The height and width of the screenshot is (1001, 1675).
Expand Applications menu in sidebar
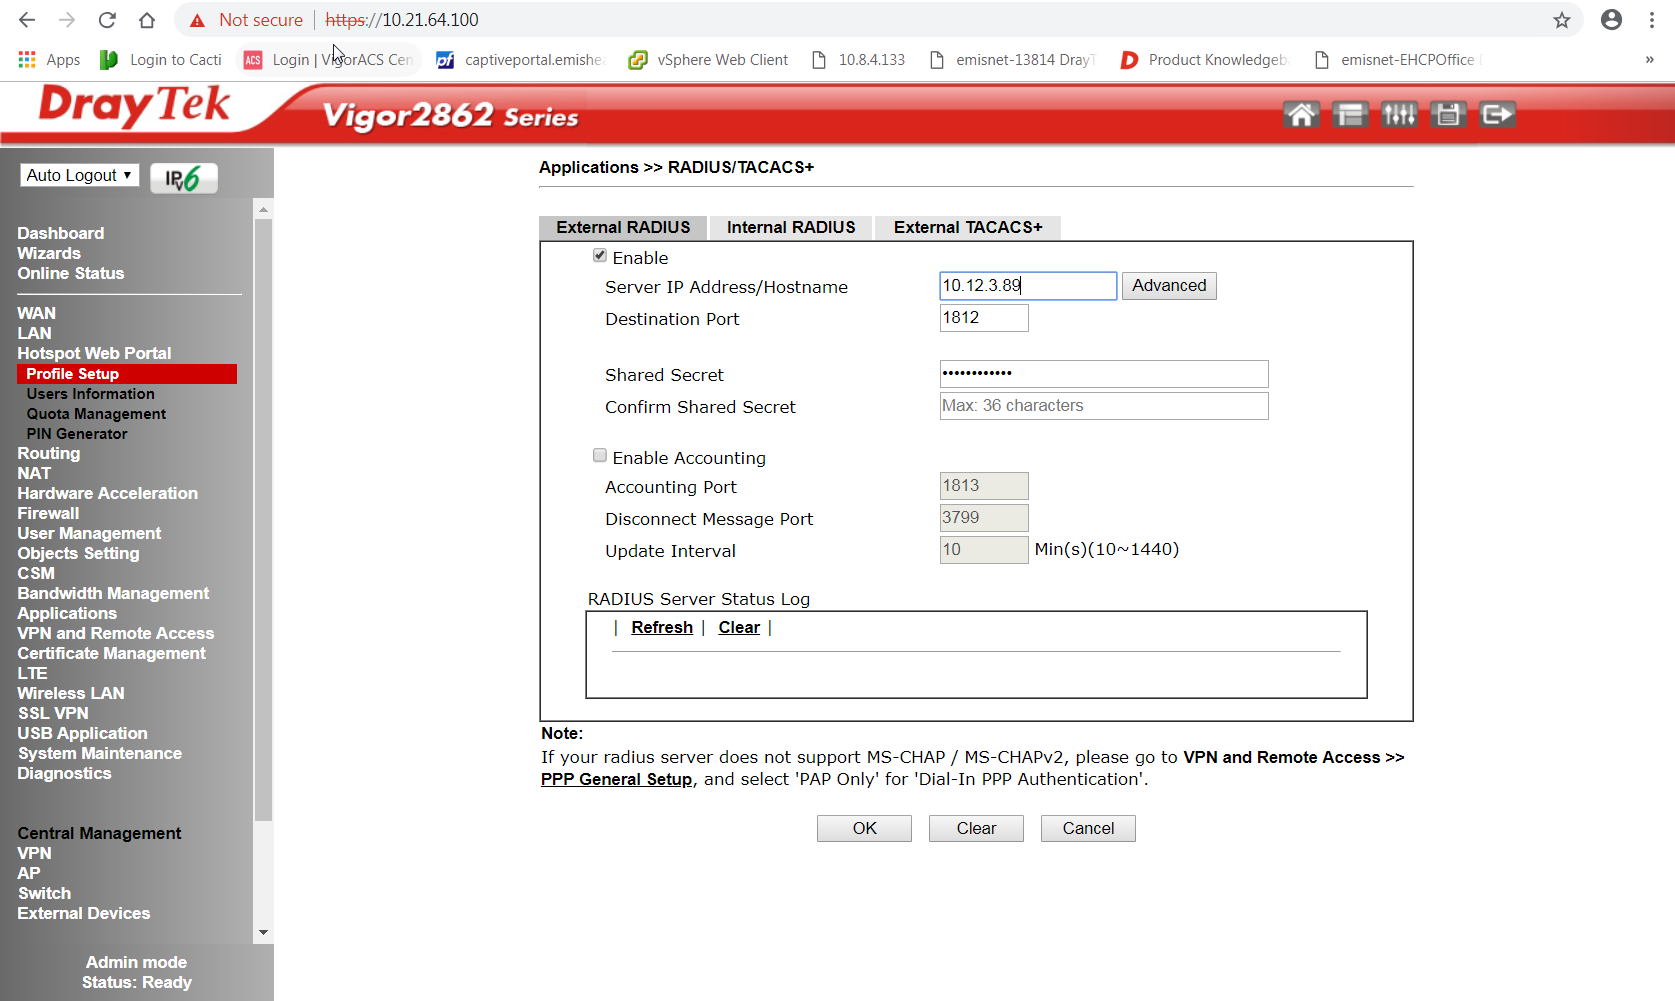67,613
